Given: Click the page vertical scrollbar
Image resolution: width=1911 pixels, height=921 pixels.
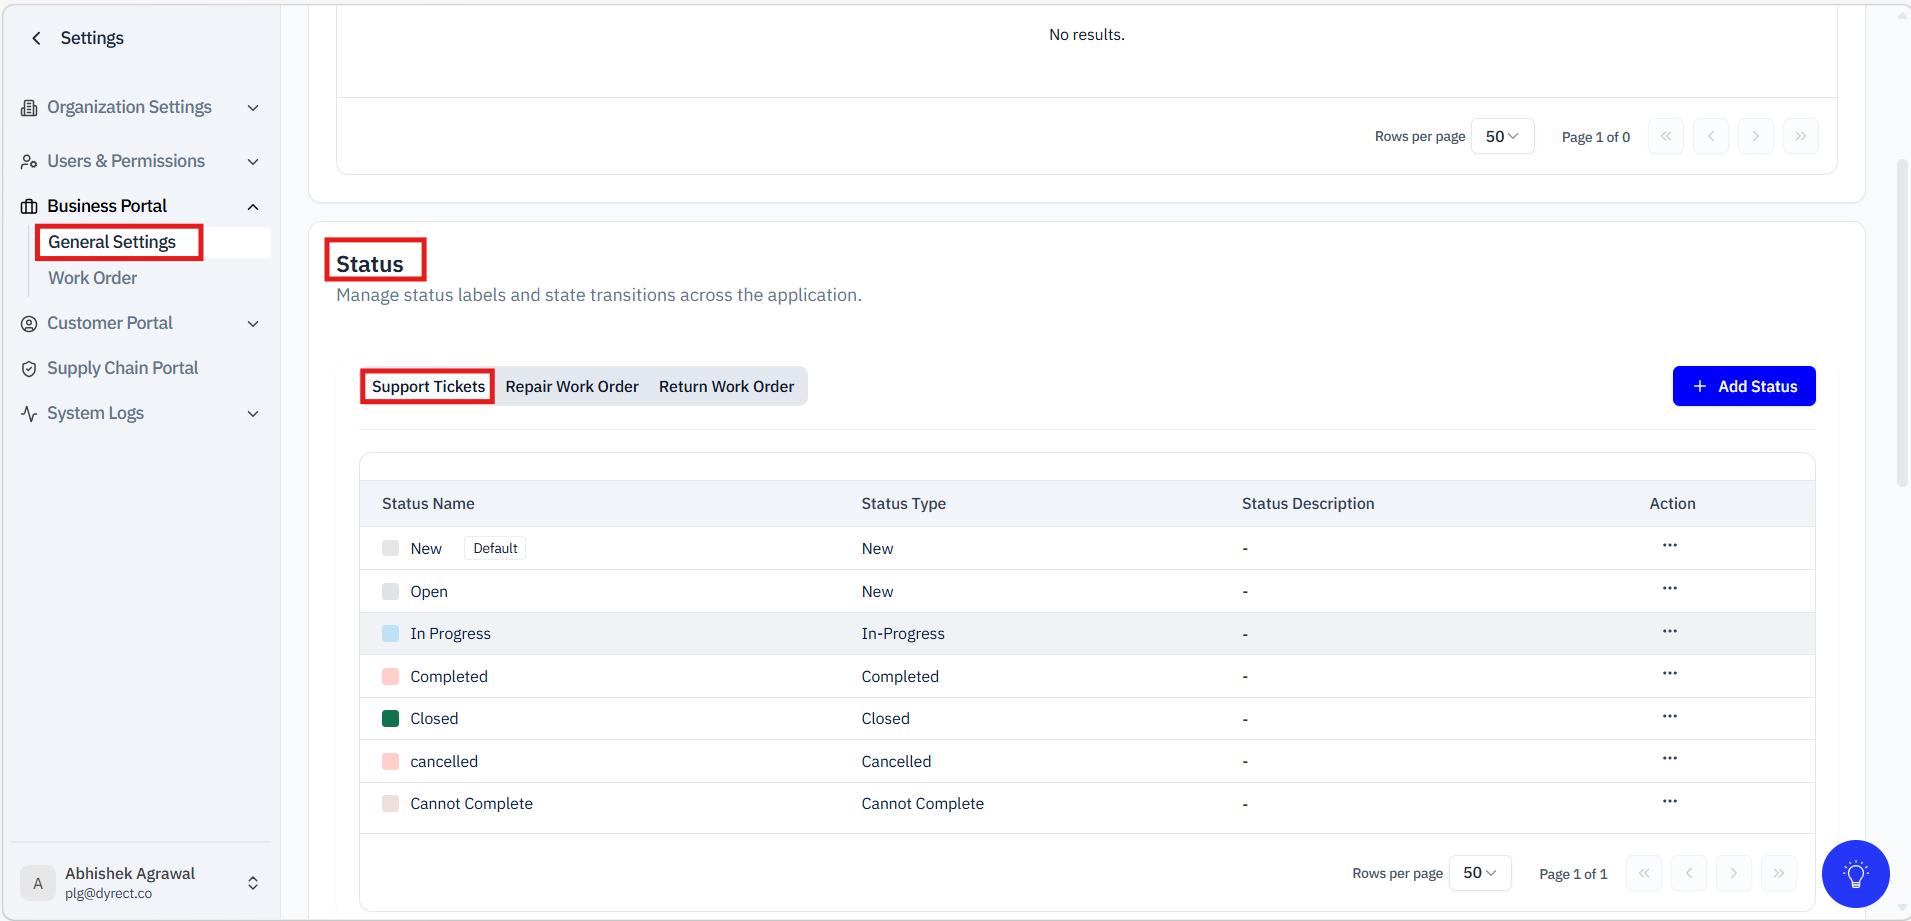Looking at the screenshot, I should click(x=1902, y=322).
